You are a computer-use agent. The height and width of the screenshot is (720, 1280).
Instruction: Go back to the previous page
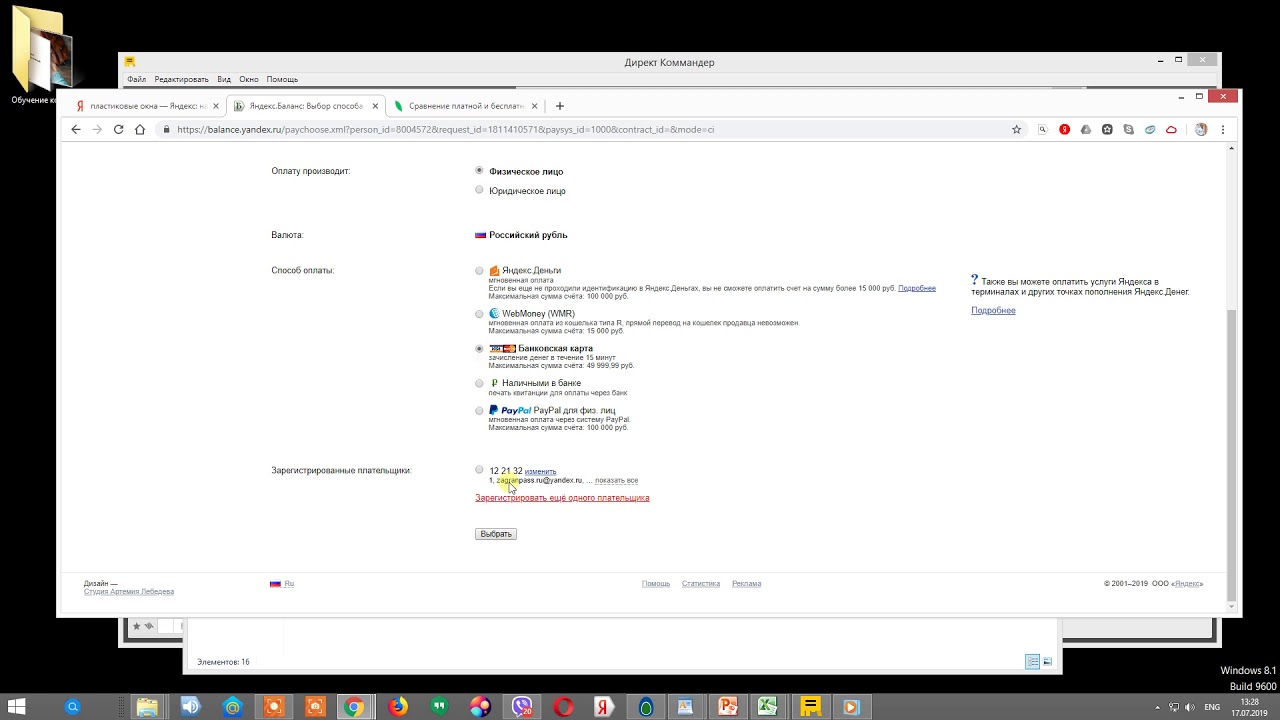tap(75, 130)
